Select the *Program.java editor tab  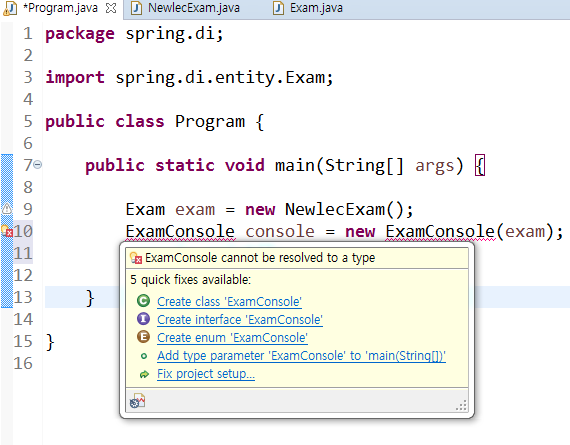60,8
